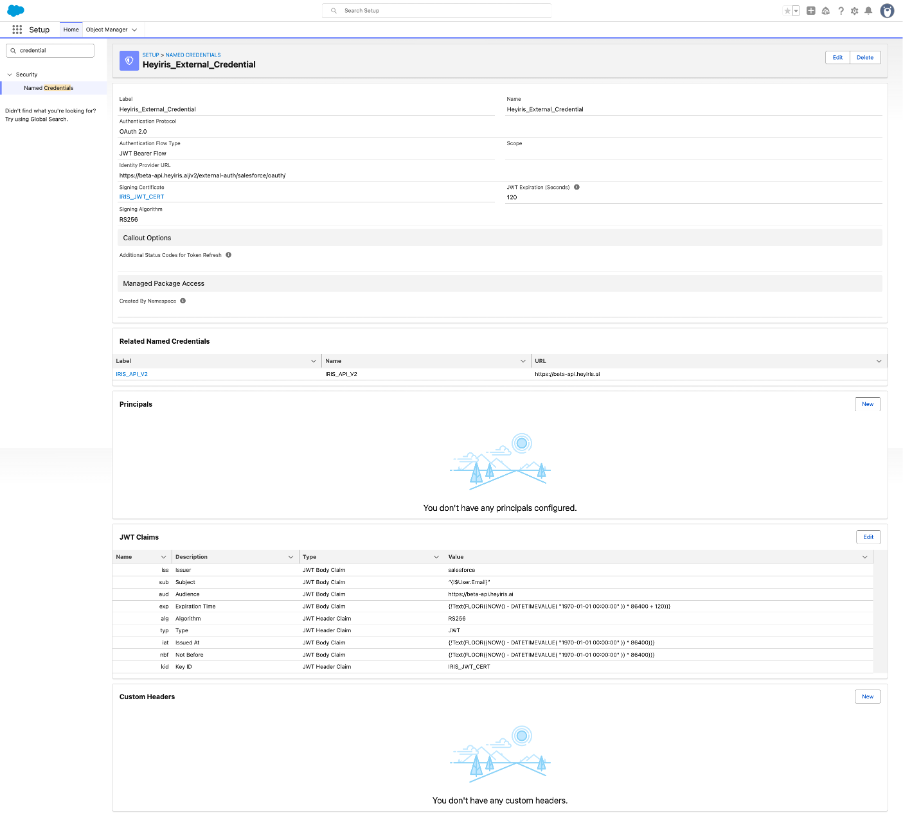Click the Quick Find box containing 'credential'

[x=50, y=51]
